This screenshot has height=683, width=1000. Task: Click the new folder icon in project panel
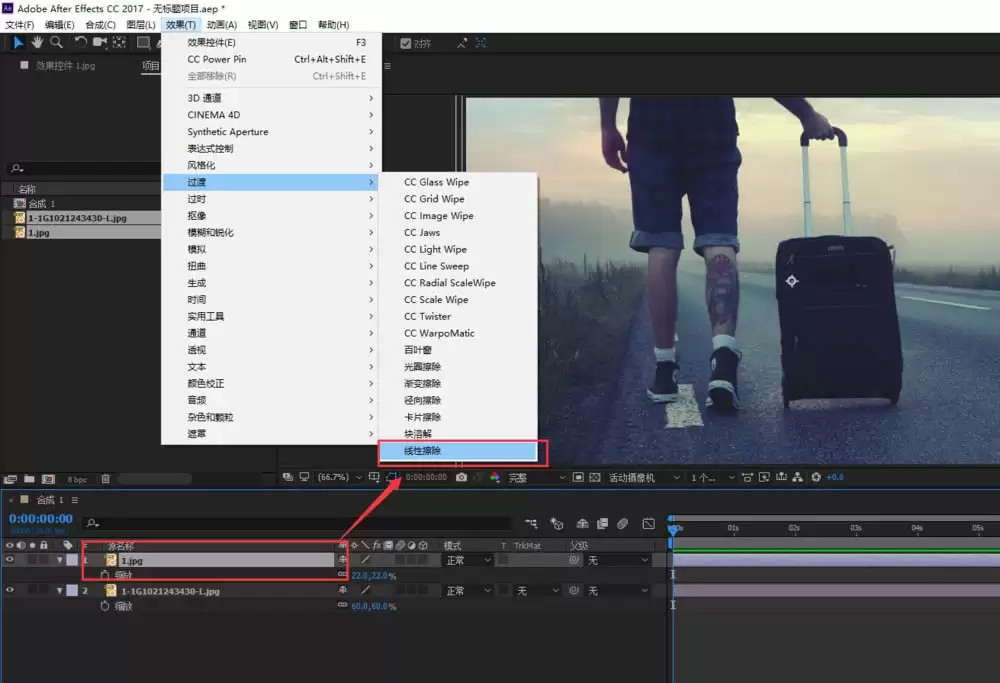[x=29, y=478]
